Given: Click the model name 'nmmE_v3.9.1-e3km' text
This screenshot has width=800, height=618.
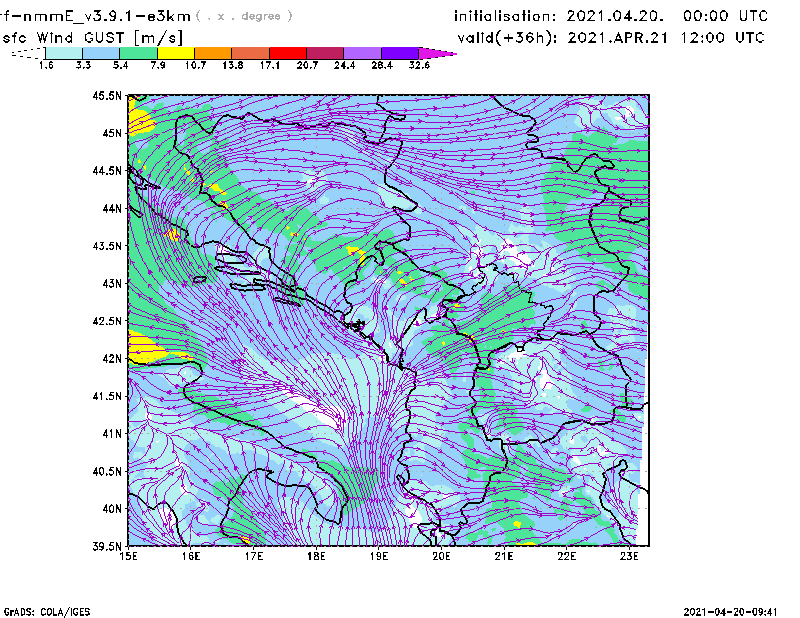Looking at the screenshot, I should (x=107, y=16).
